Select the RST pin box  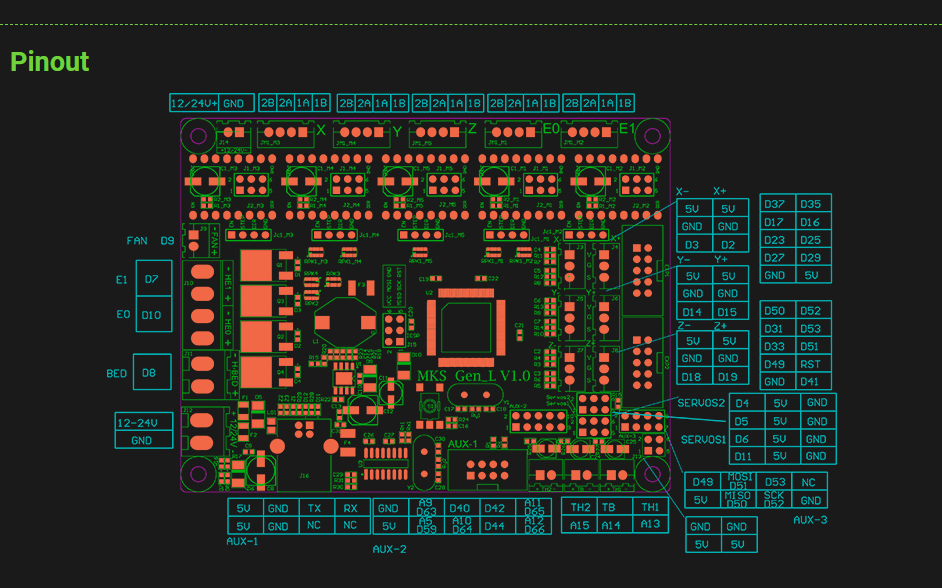tap(811, 364)
